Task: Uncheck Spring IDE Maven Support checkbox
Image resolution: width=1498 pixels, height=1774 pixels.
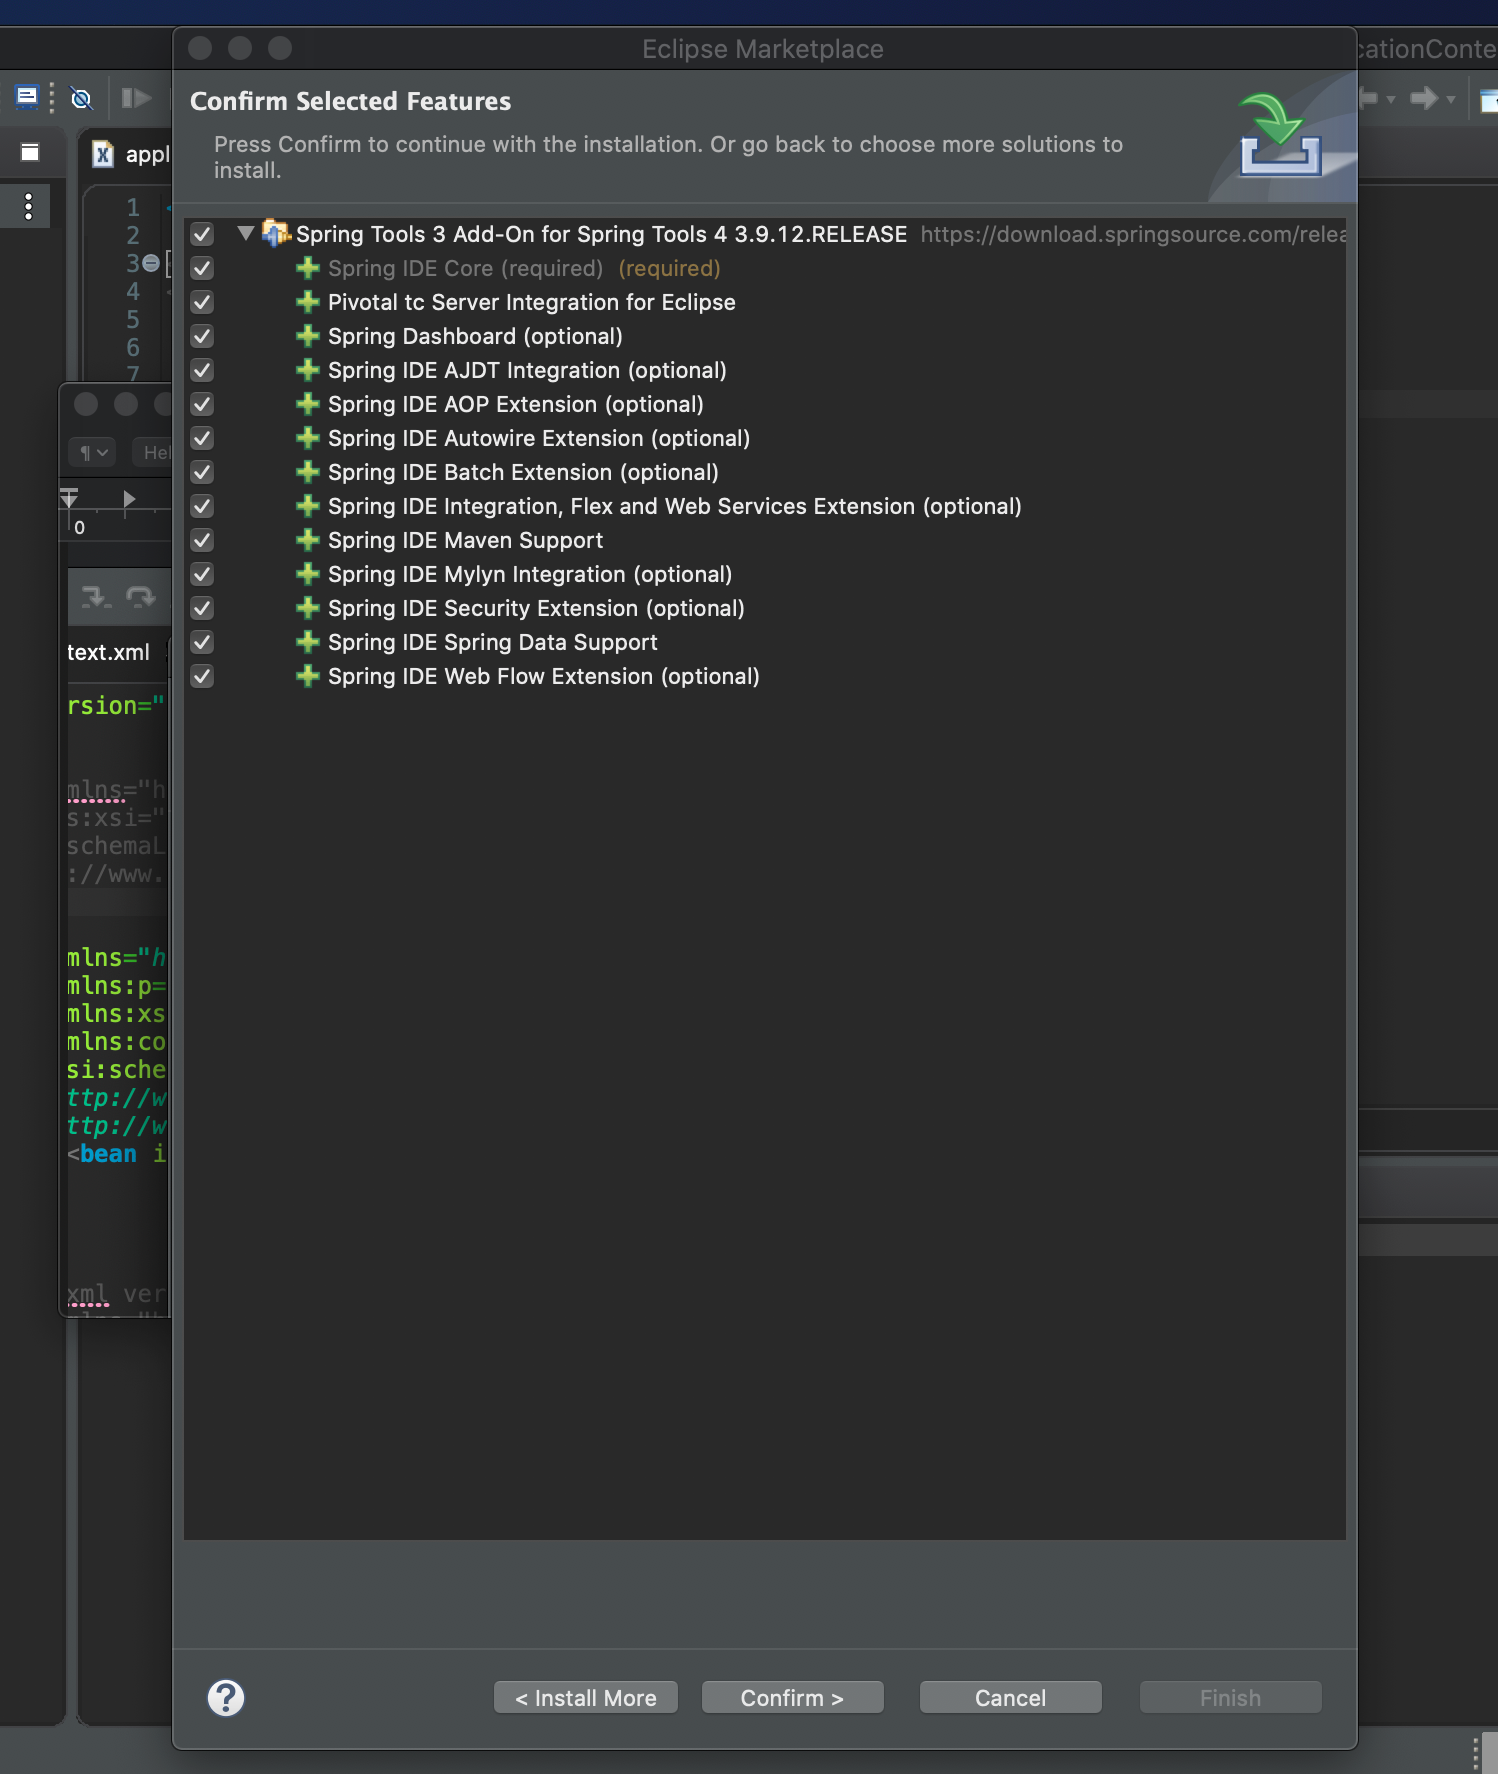Action: point(202,540)
